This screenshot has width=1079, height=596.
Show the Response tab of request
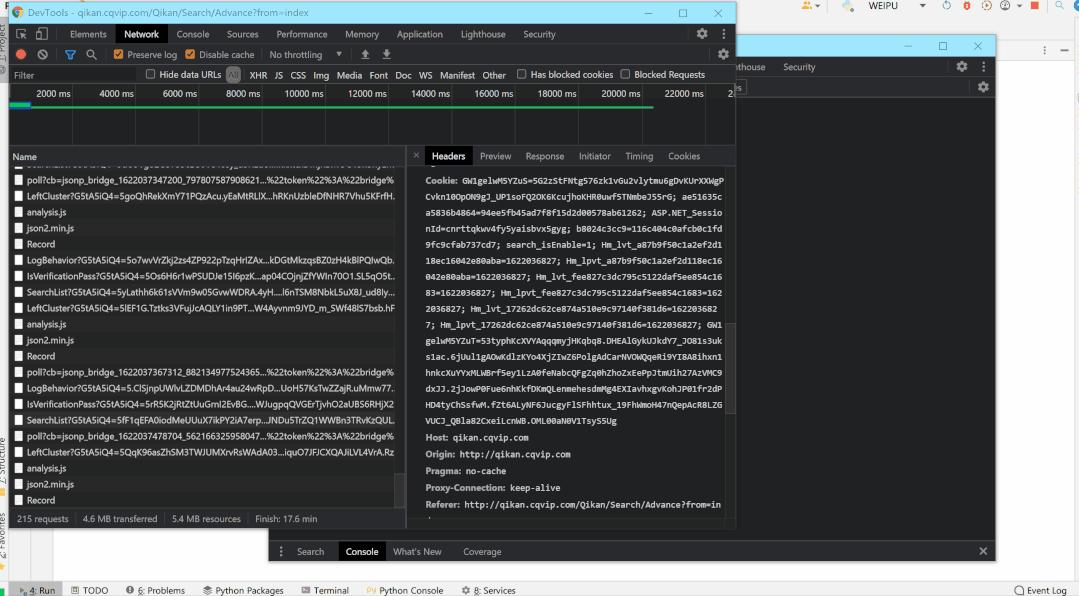tap(545, 156)
